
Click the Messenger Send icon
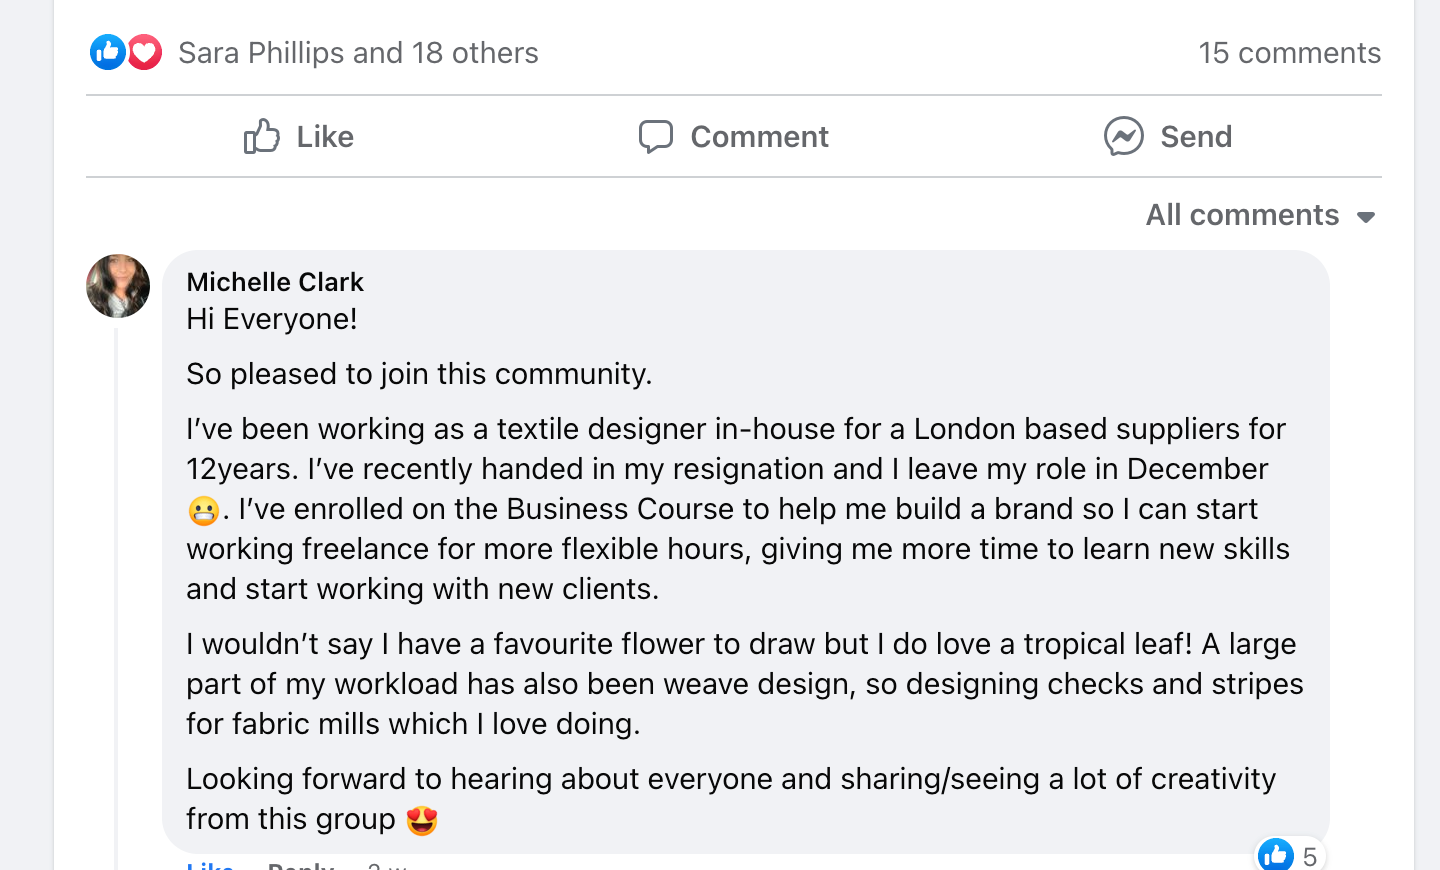(x=1124, y=136)
